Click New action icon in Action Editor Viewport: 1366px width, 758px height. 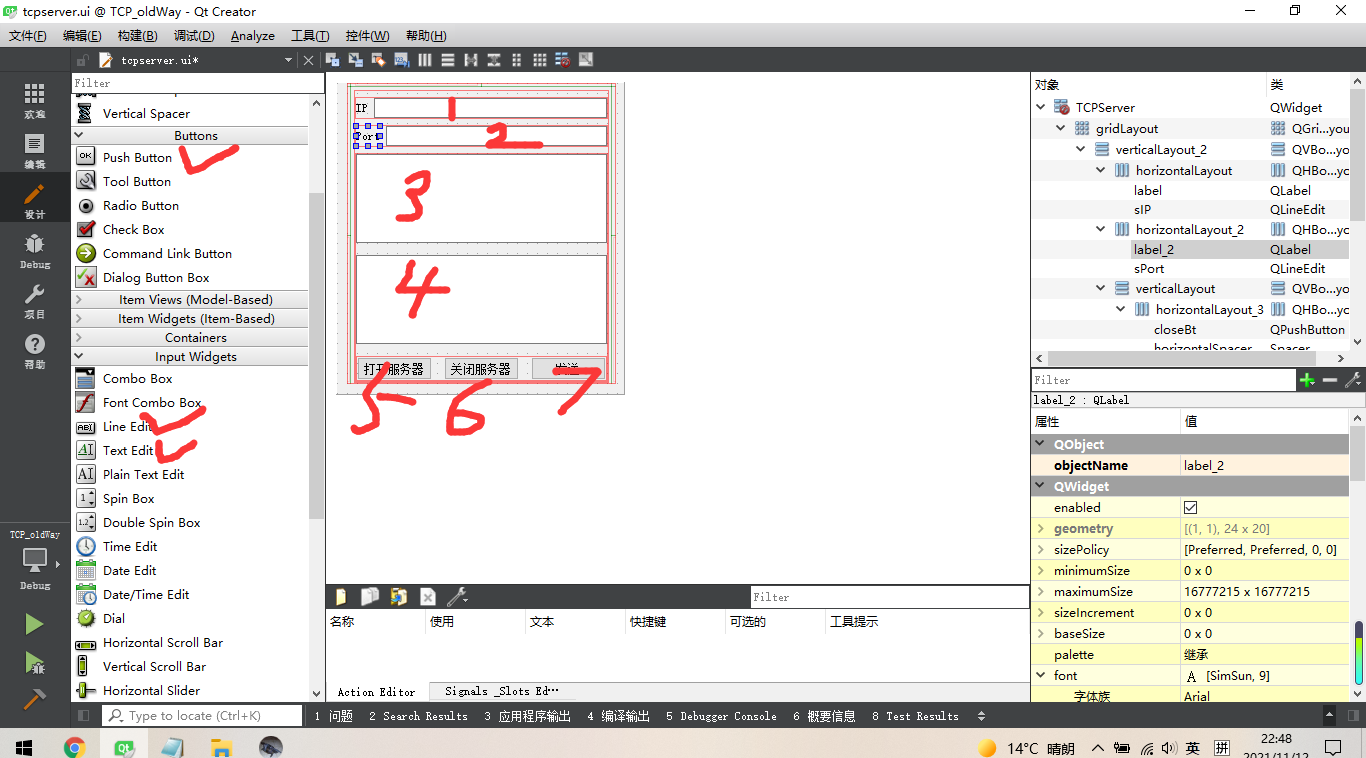[341, 597]
